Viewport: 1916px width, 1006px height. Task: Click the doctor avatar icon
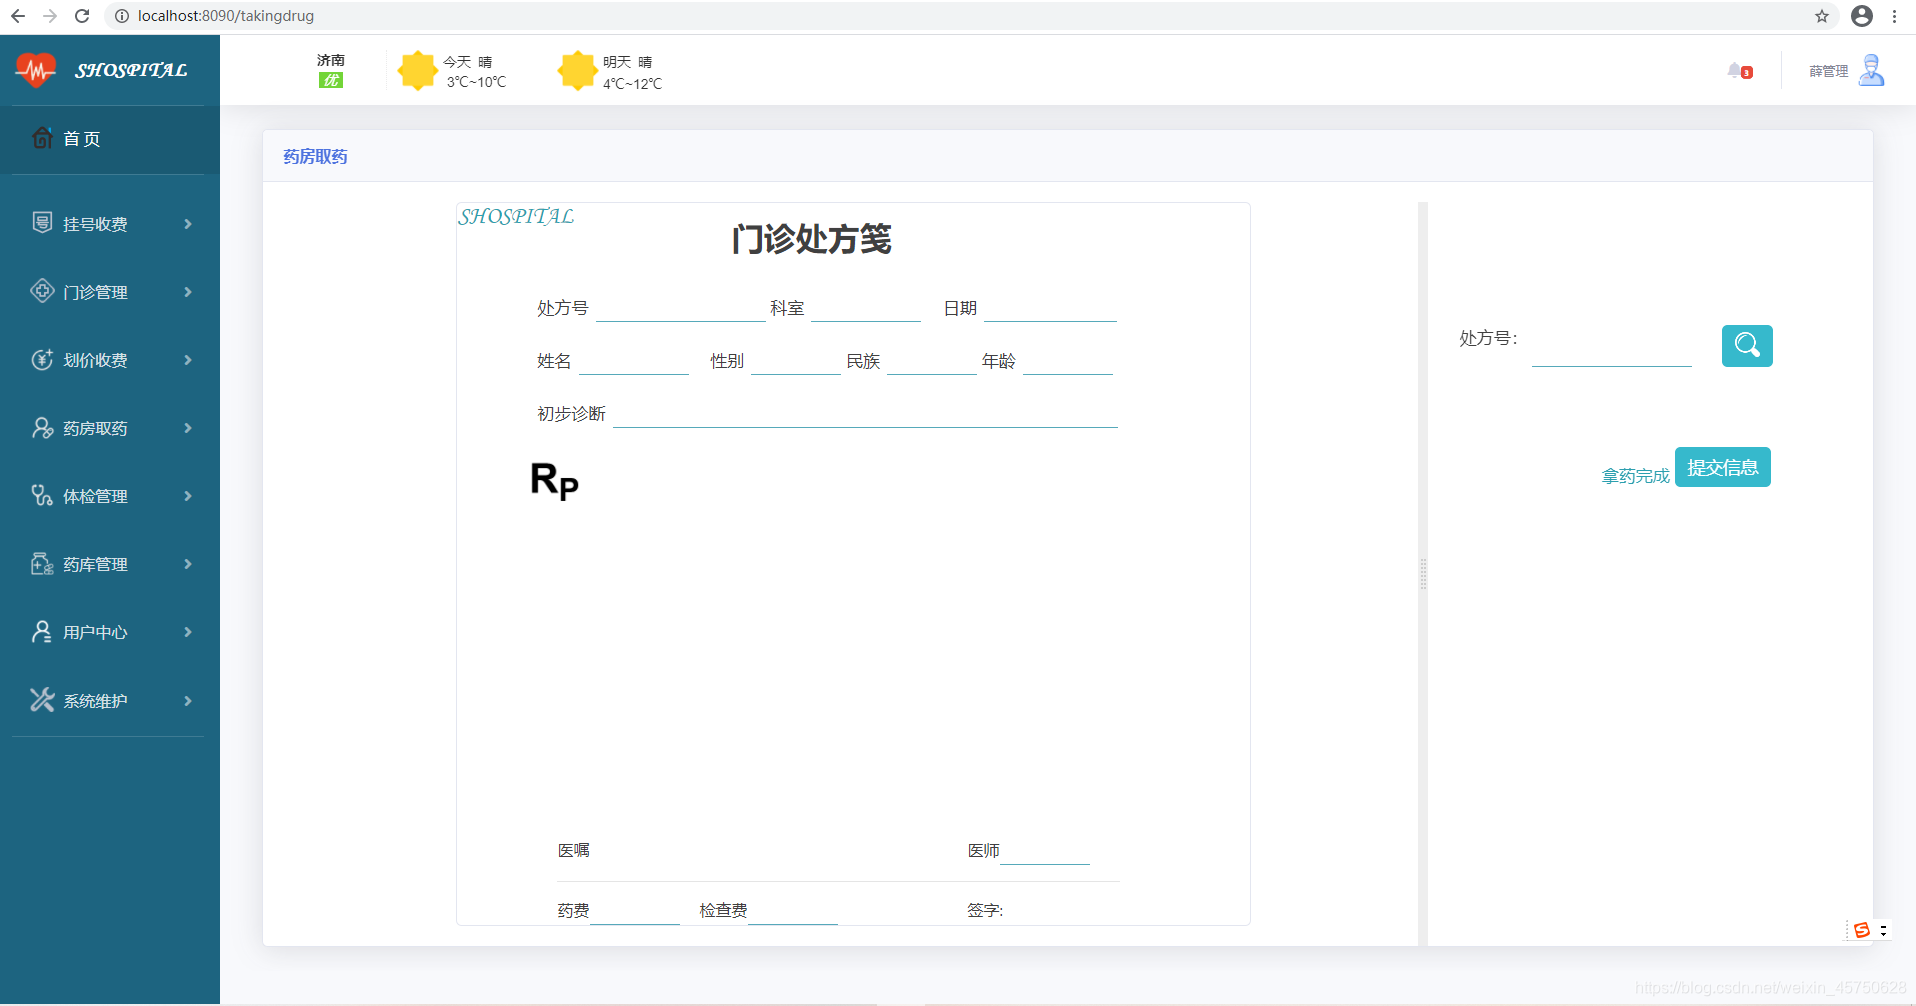click(x=1872, y=71)
